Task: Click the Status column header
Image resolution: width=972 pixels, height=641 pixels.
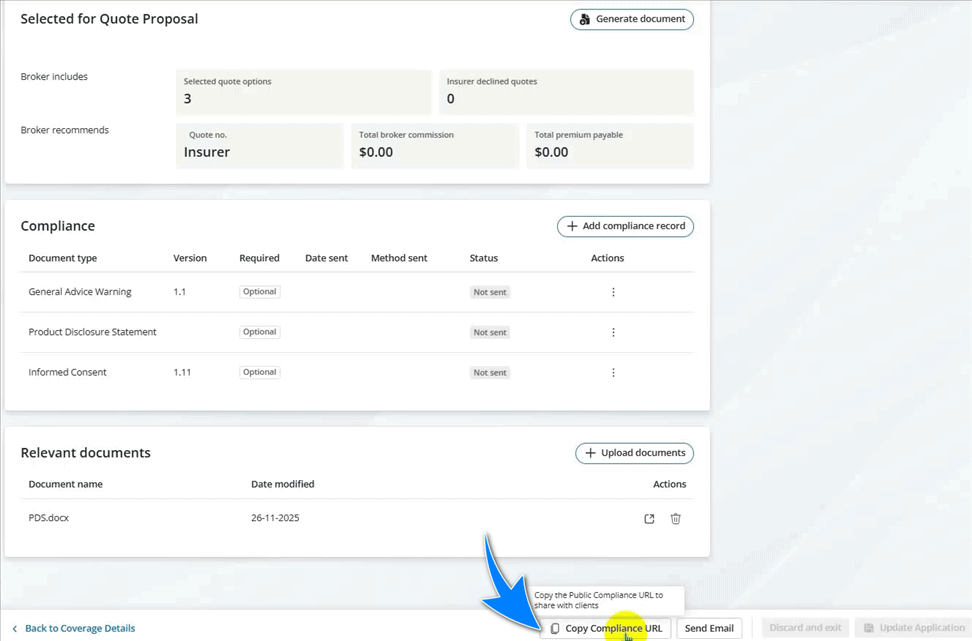Action: (x=484, y=259)
